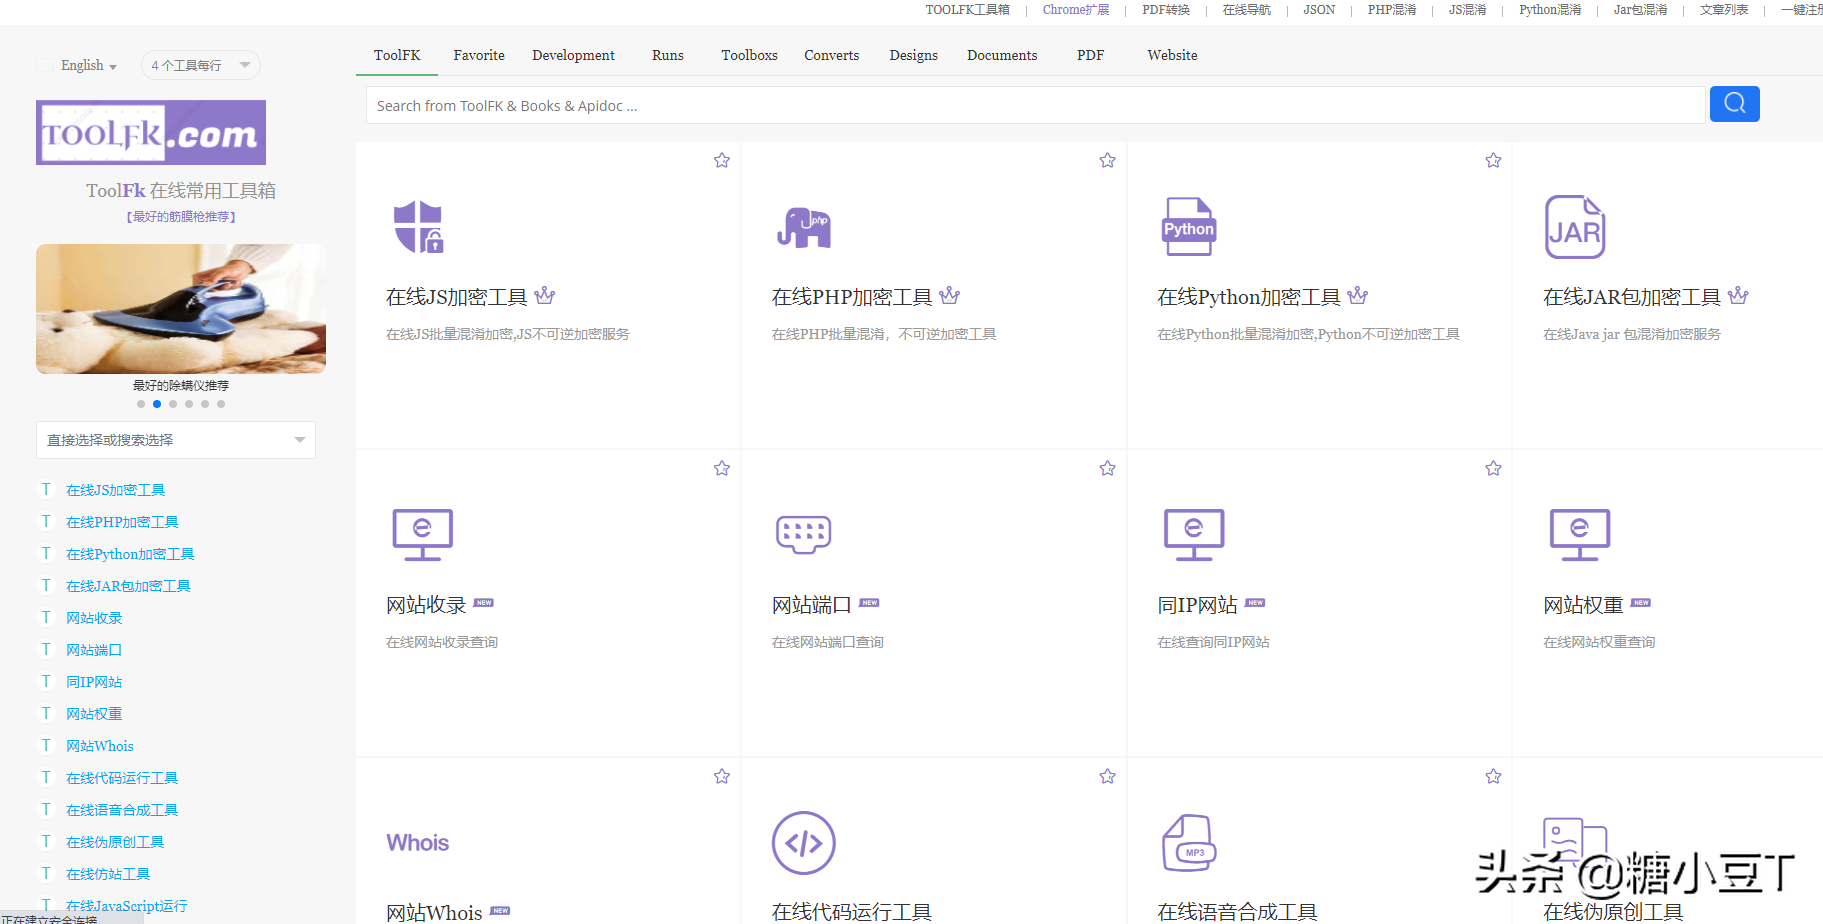This screenshot has width=1823, height=924.
Task: Open sidebar link 在线语音合成工具
Action: click(x=122, y=810)
